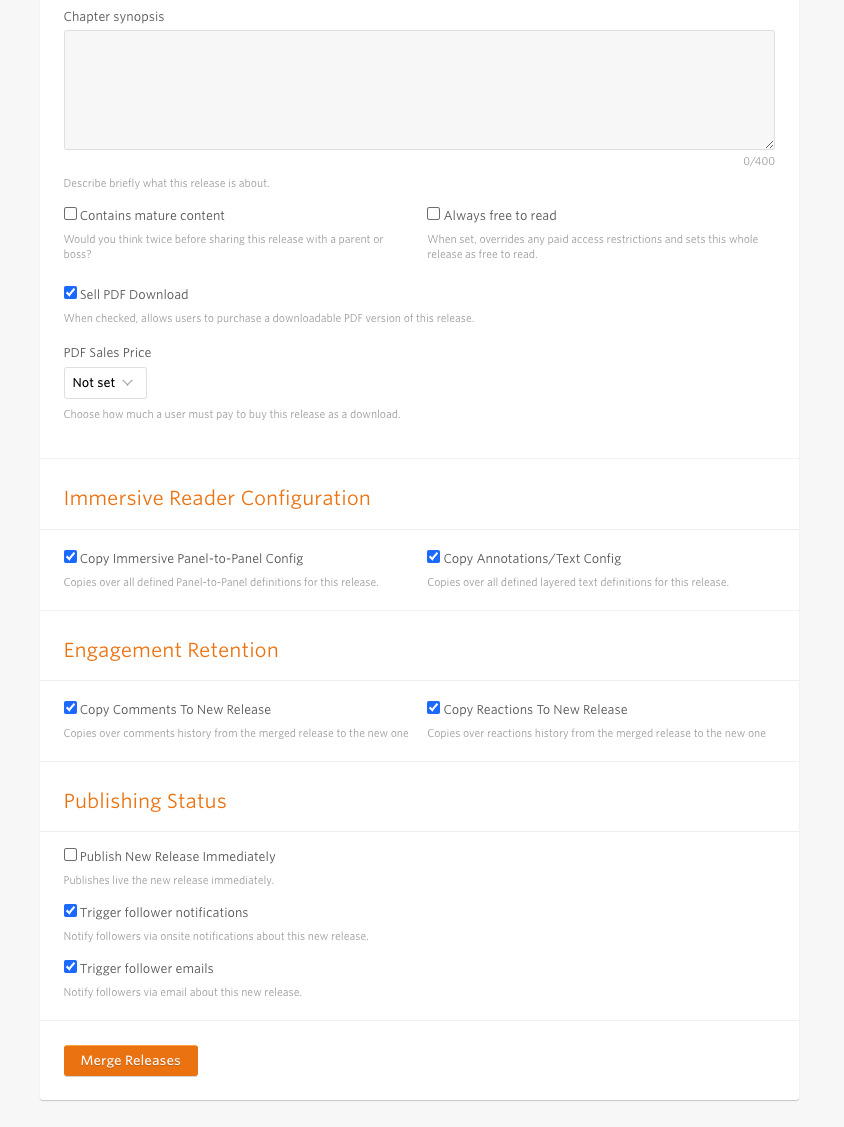The image size is (844, 1127).
Task: Turn off Trigger follower notifications
Action: point(70,911)
